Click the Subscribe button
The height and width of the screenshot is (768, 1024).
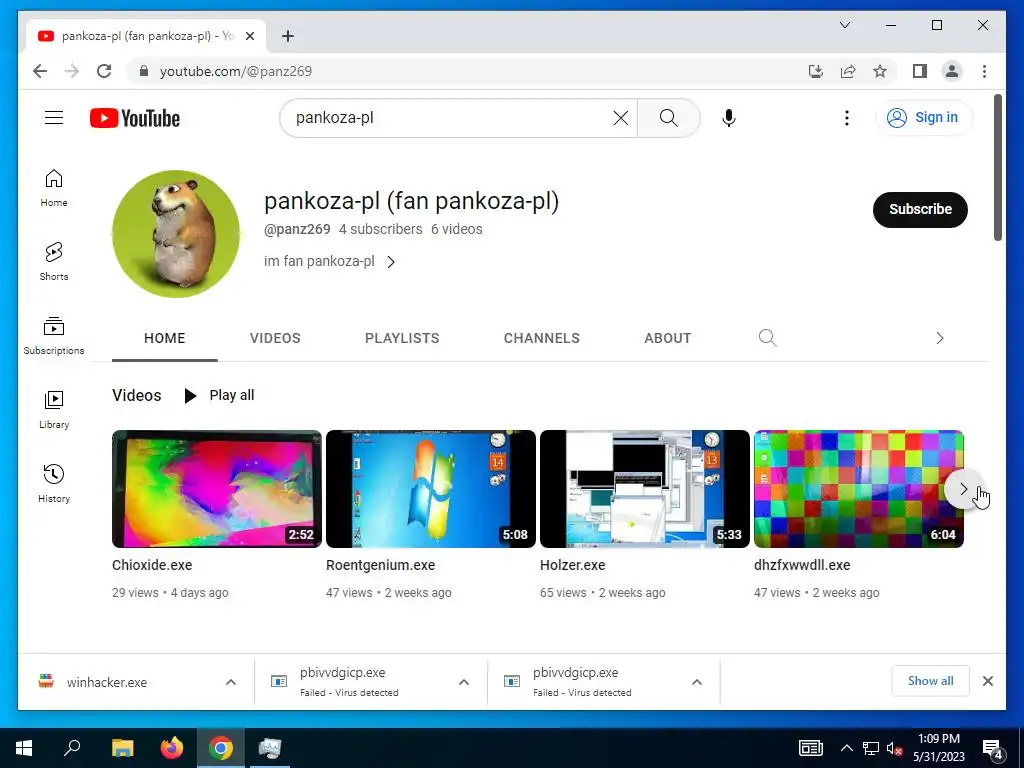point(920,210)
